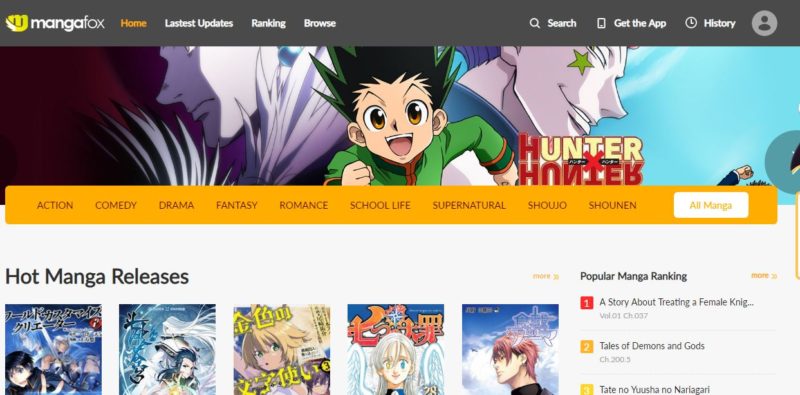
Task: Click the Search link in header
Action: coord(561,23)
